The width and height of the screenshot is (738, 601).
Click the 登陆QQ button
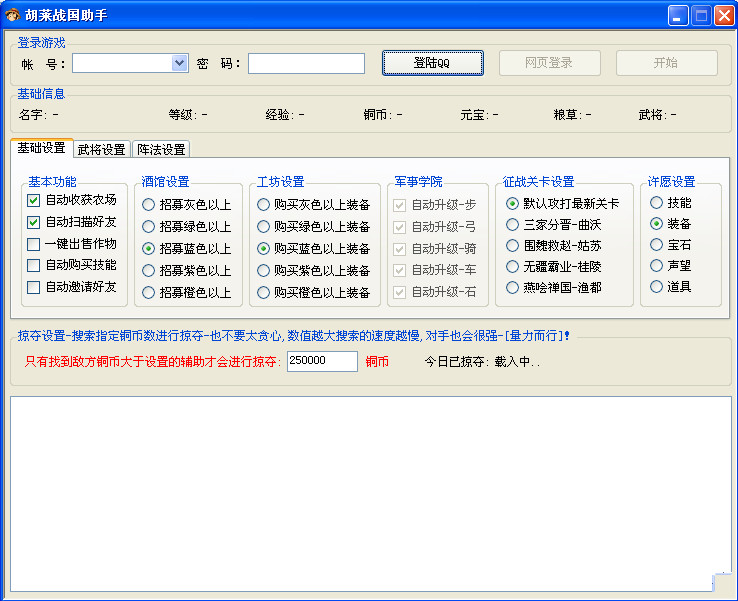click(x=432, y=63)
